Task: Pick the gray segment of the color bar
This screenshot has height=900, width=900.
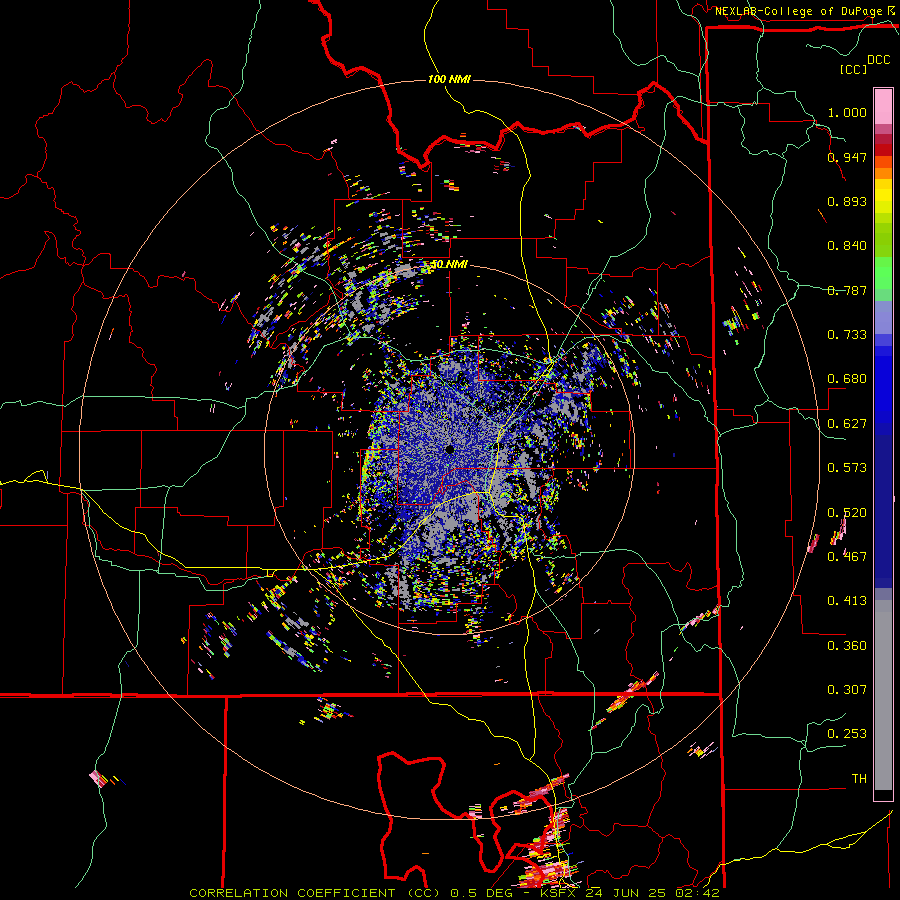Action: (883, 695)
